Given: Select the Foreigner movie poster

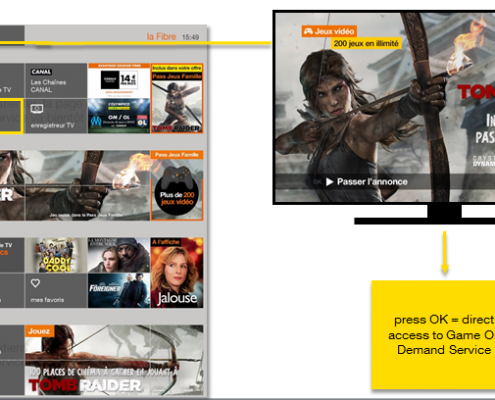Looking at the screenshot, I should 119,290.
